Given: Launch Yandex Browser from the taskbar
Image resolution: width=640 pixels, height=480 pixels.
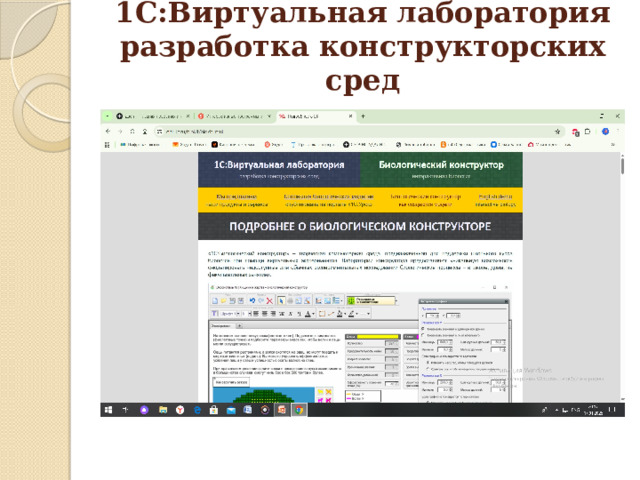Looking at the screenshot, I should 180,410.
